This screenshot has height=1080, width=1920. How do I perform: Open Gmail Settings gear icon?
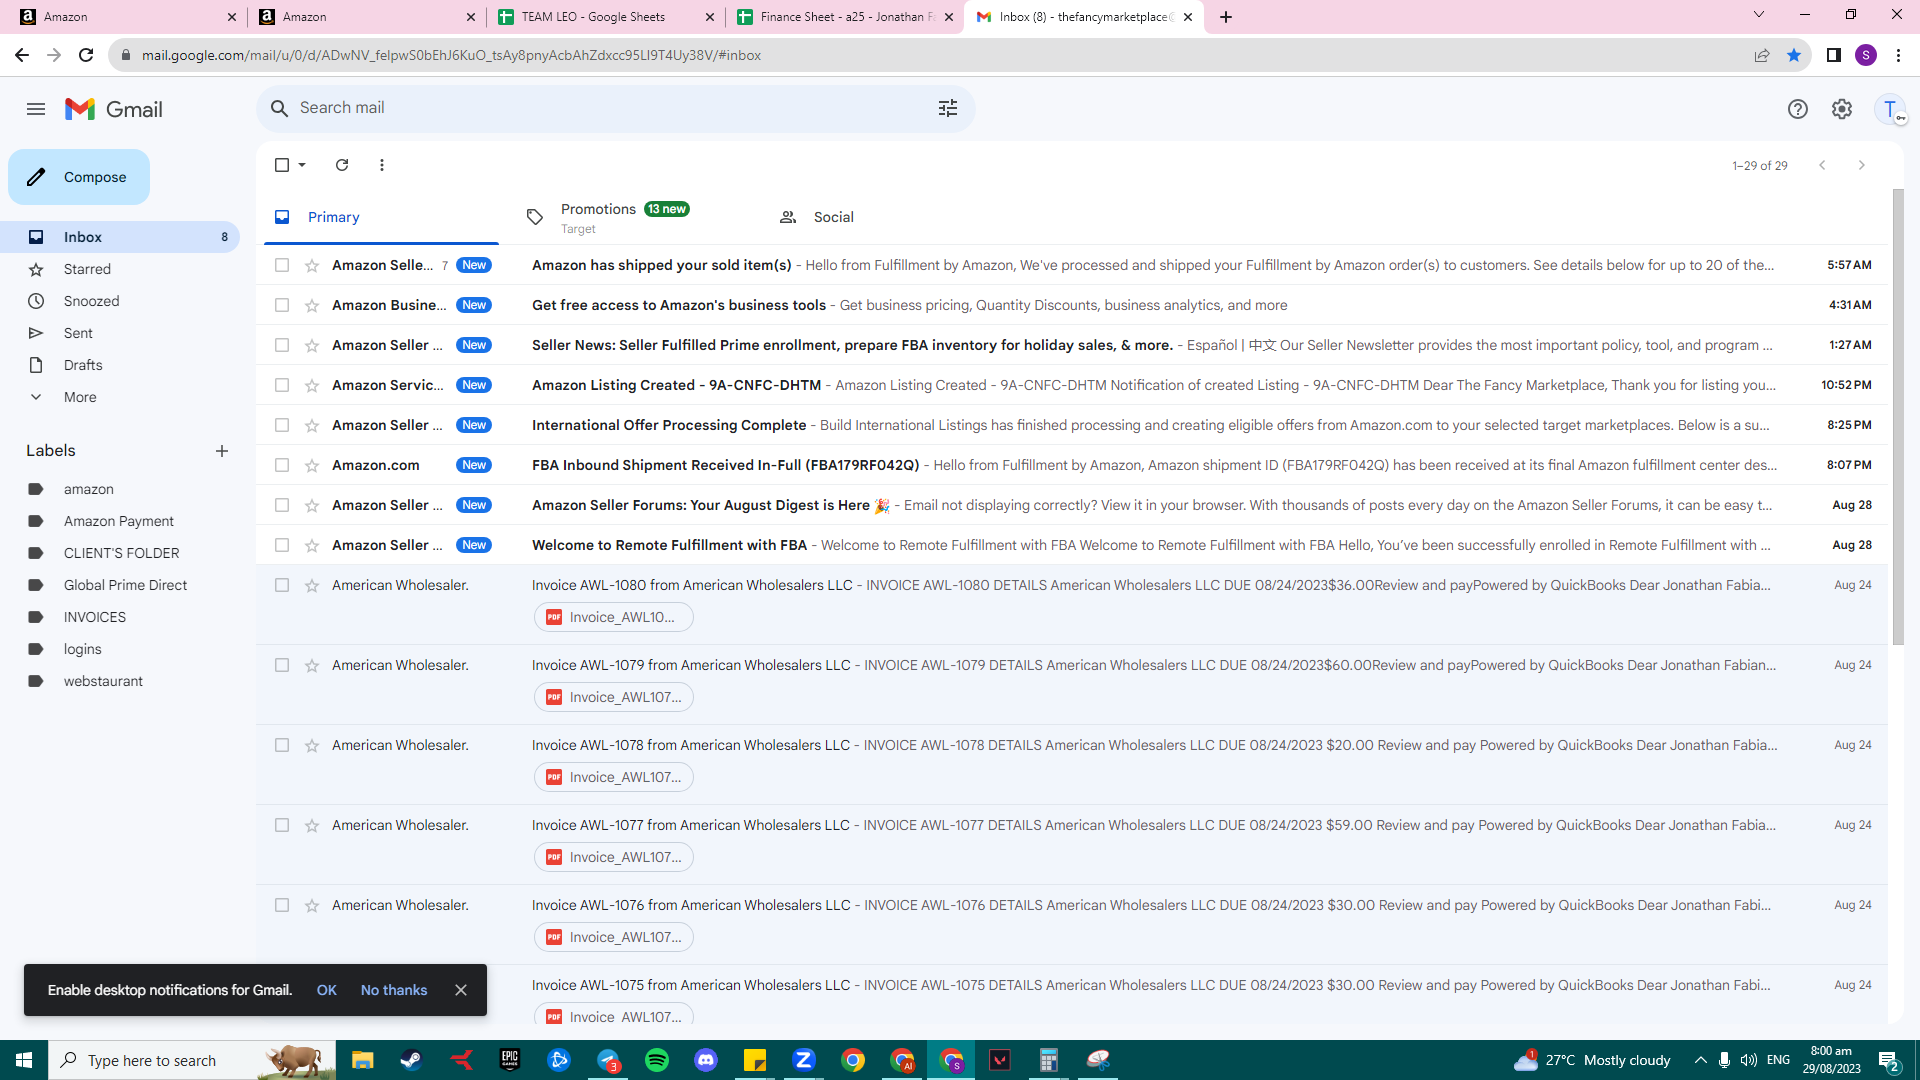pos(1842,109)
